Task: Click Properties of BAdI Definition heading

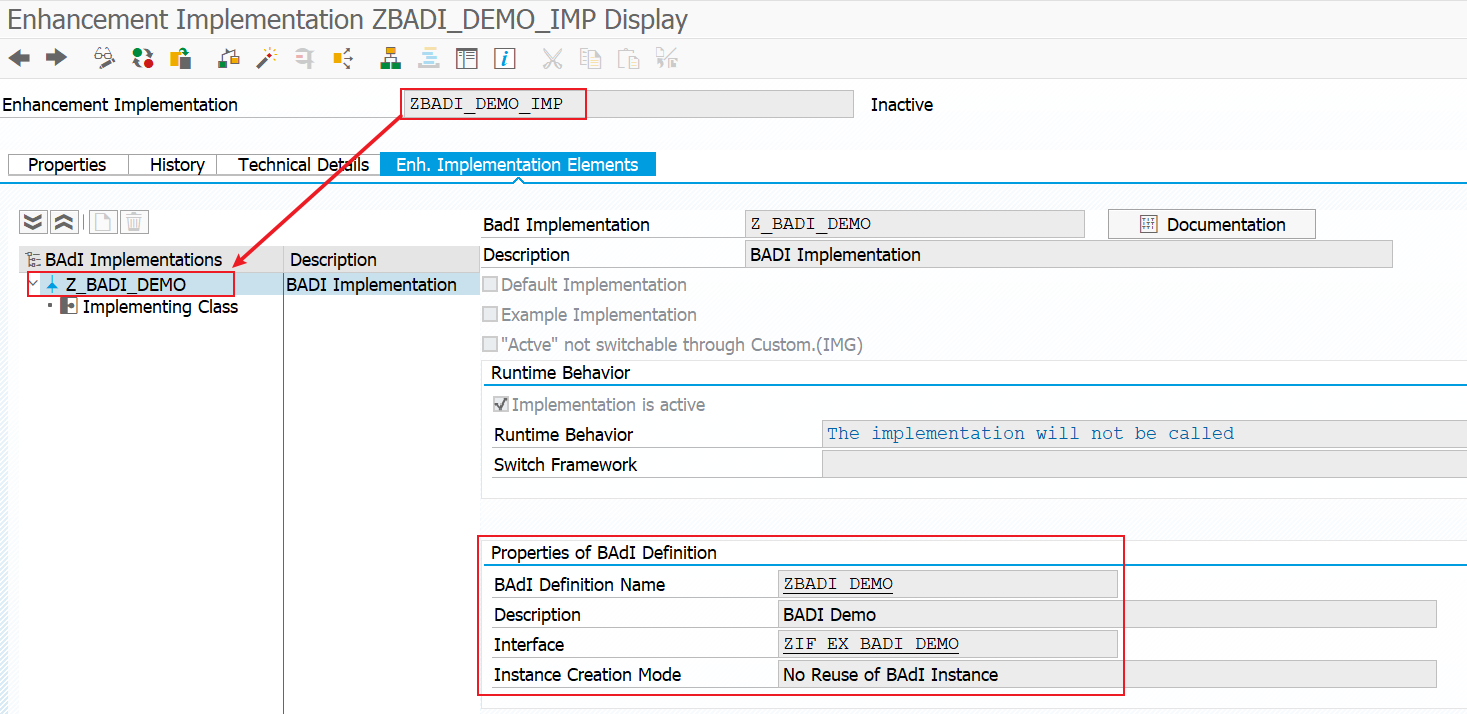Action: (x=604, y=553)
